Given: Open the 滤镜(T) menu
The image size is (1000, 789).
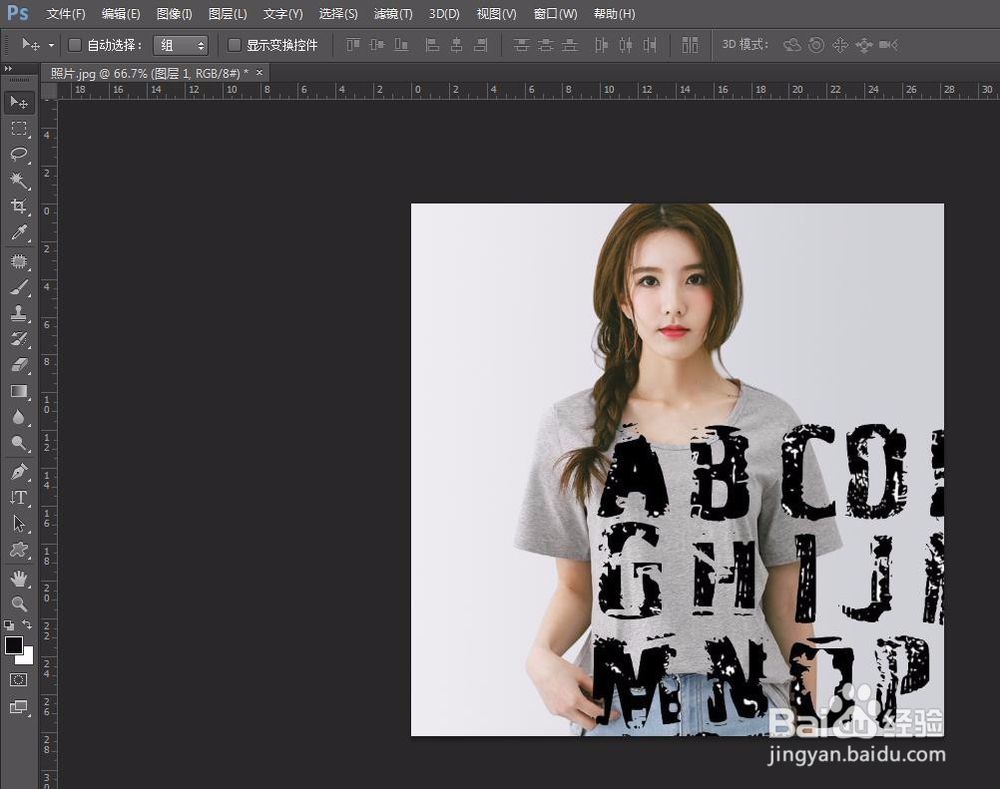Looking at the screenshot, I should (x=393, y=14).
